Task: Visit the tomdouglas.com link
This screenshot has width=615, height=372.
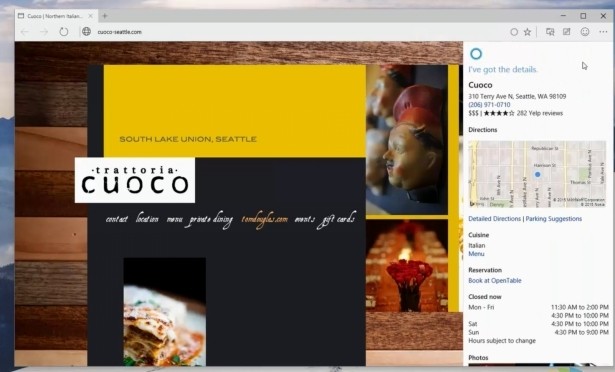Action: pos(265,220)
